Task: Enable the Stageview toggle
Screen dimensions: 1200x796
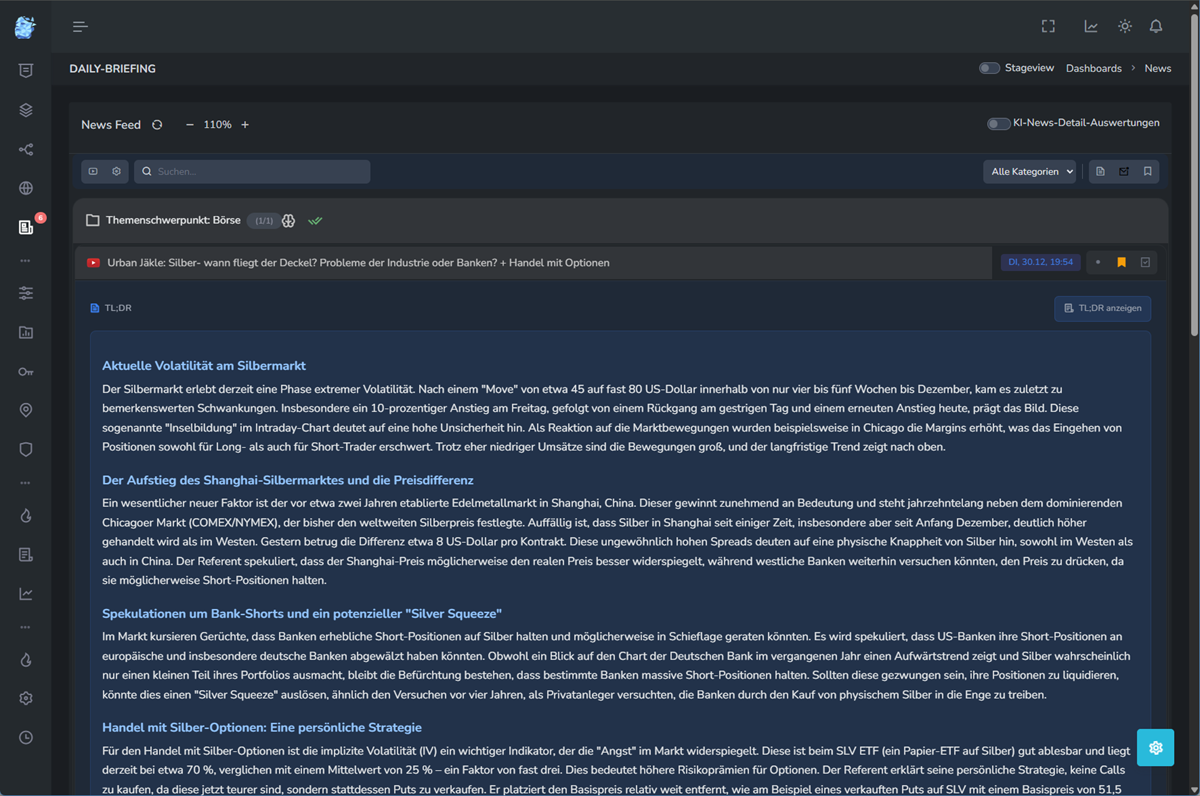Action: [989, 67]
